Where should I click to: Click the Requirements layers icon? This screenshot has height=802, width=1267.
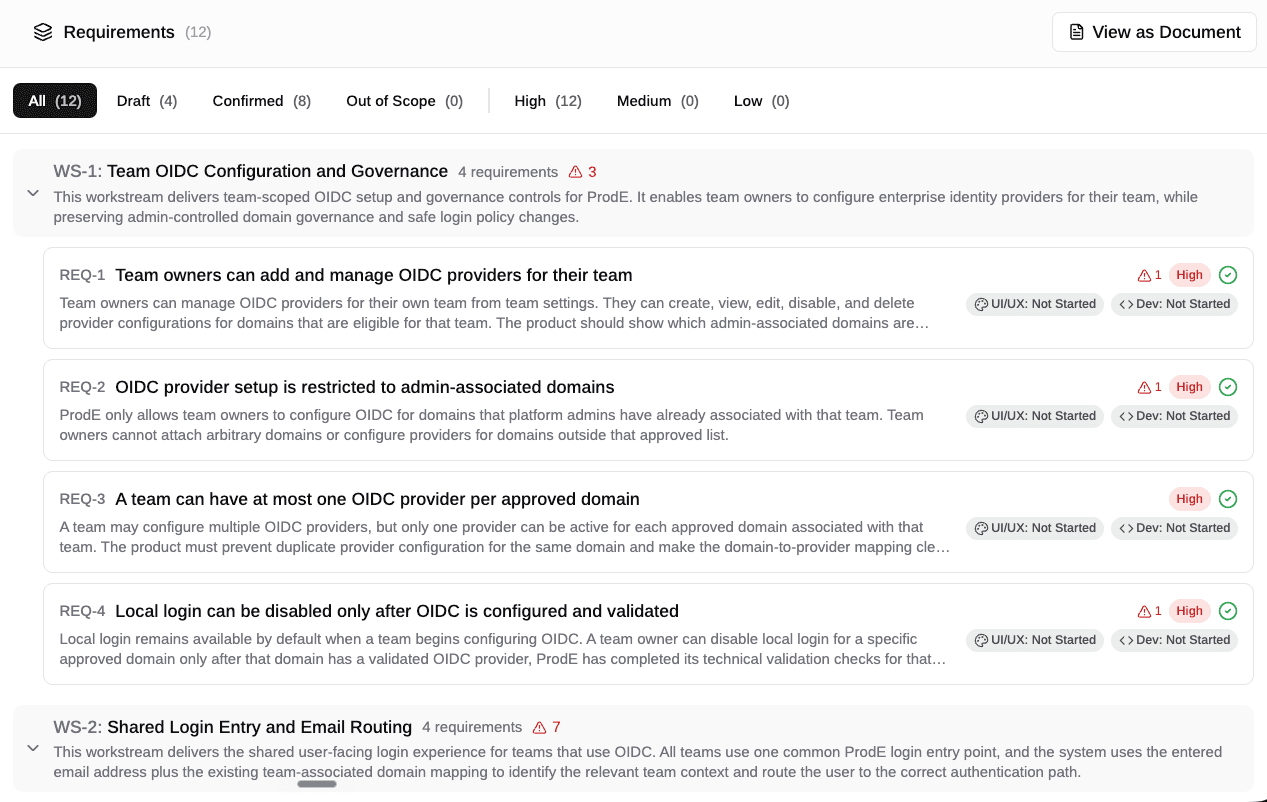(x=42, y=32)
